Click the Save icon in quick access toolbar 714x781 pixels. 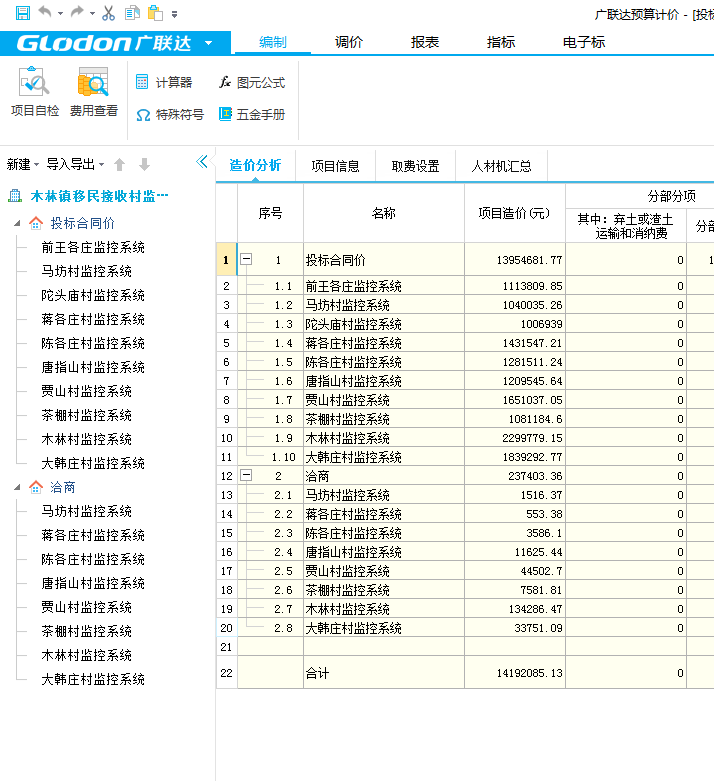(22, 13)
